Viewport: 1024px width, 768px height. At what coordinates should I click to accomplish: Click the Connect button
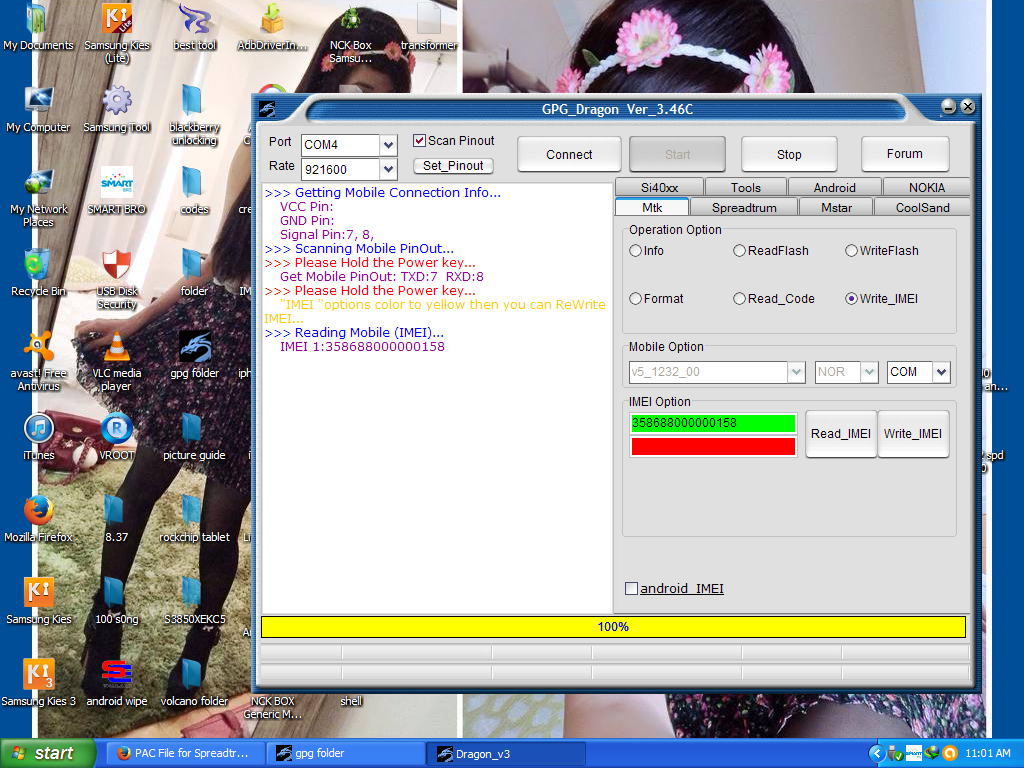pos(569,155)
